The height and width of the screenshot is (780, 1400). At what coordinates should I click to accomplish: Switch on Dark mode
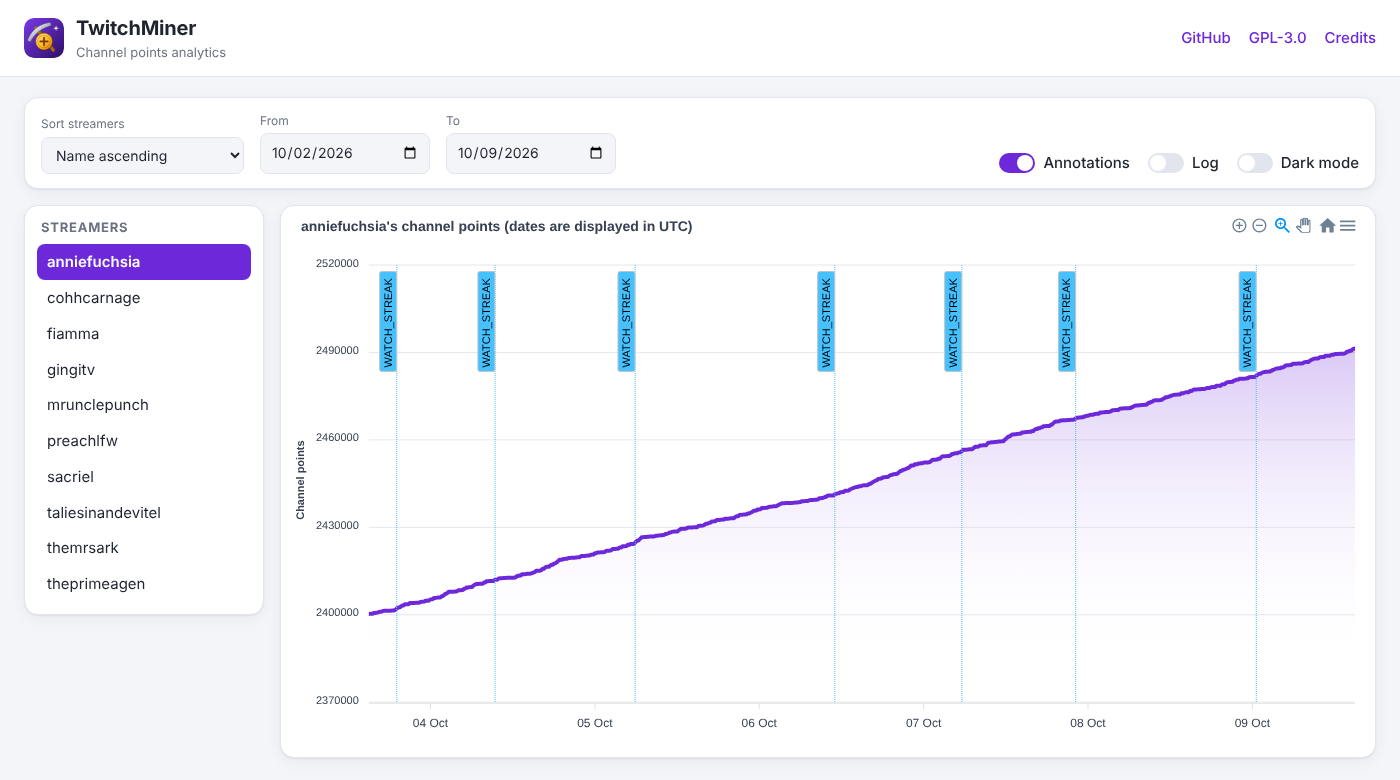pos(1255,163)
